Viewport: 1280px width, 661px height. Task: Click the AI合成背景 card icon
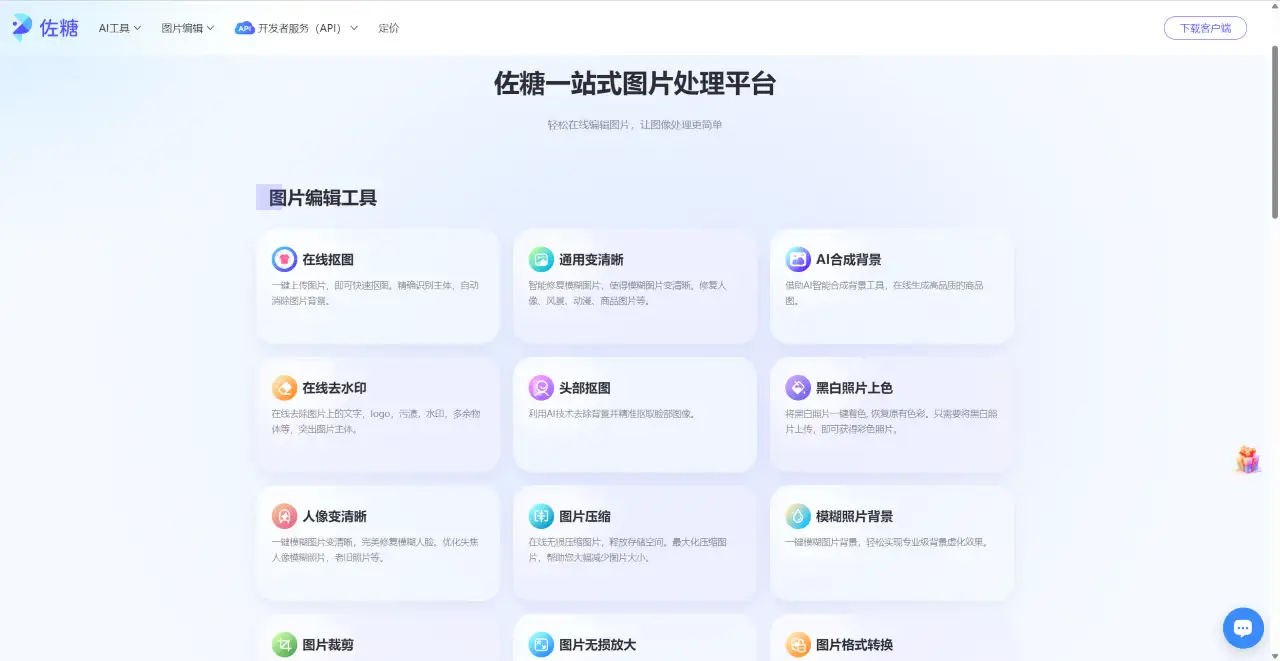click(x=798, y=260)
